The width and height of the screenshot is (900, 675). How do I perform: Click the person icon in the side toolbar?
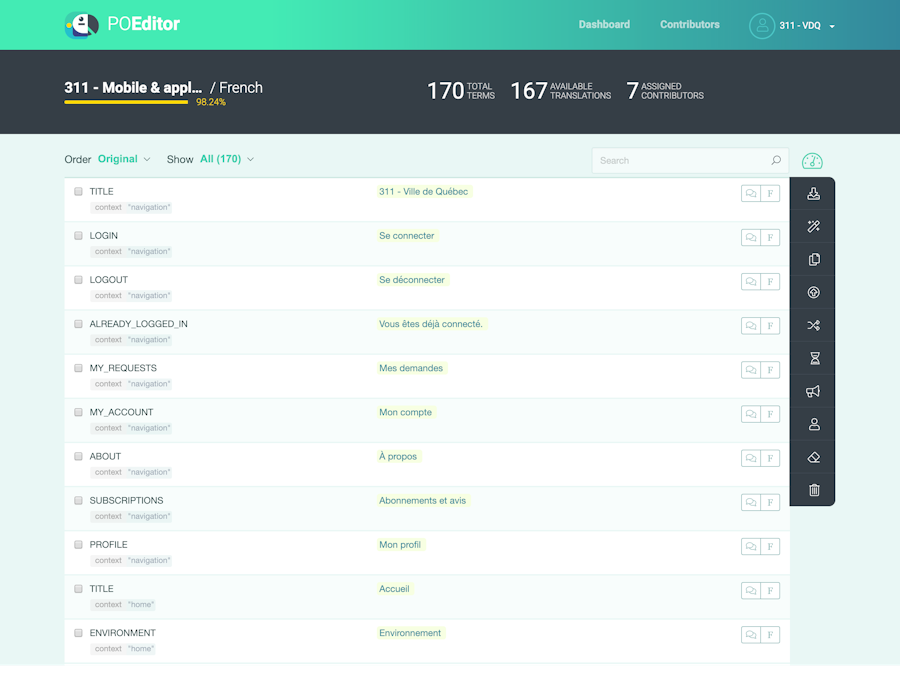click(x=814, y=424)
